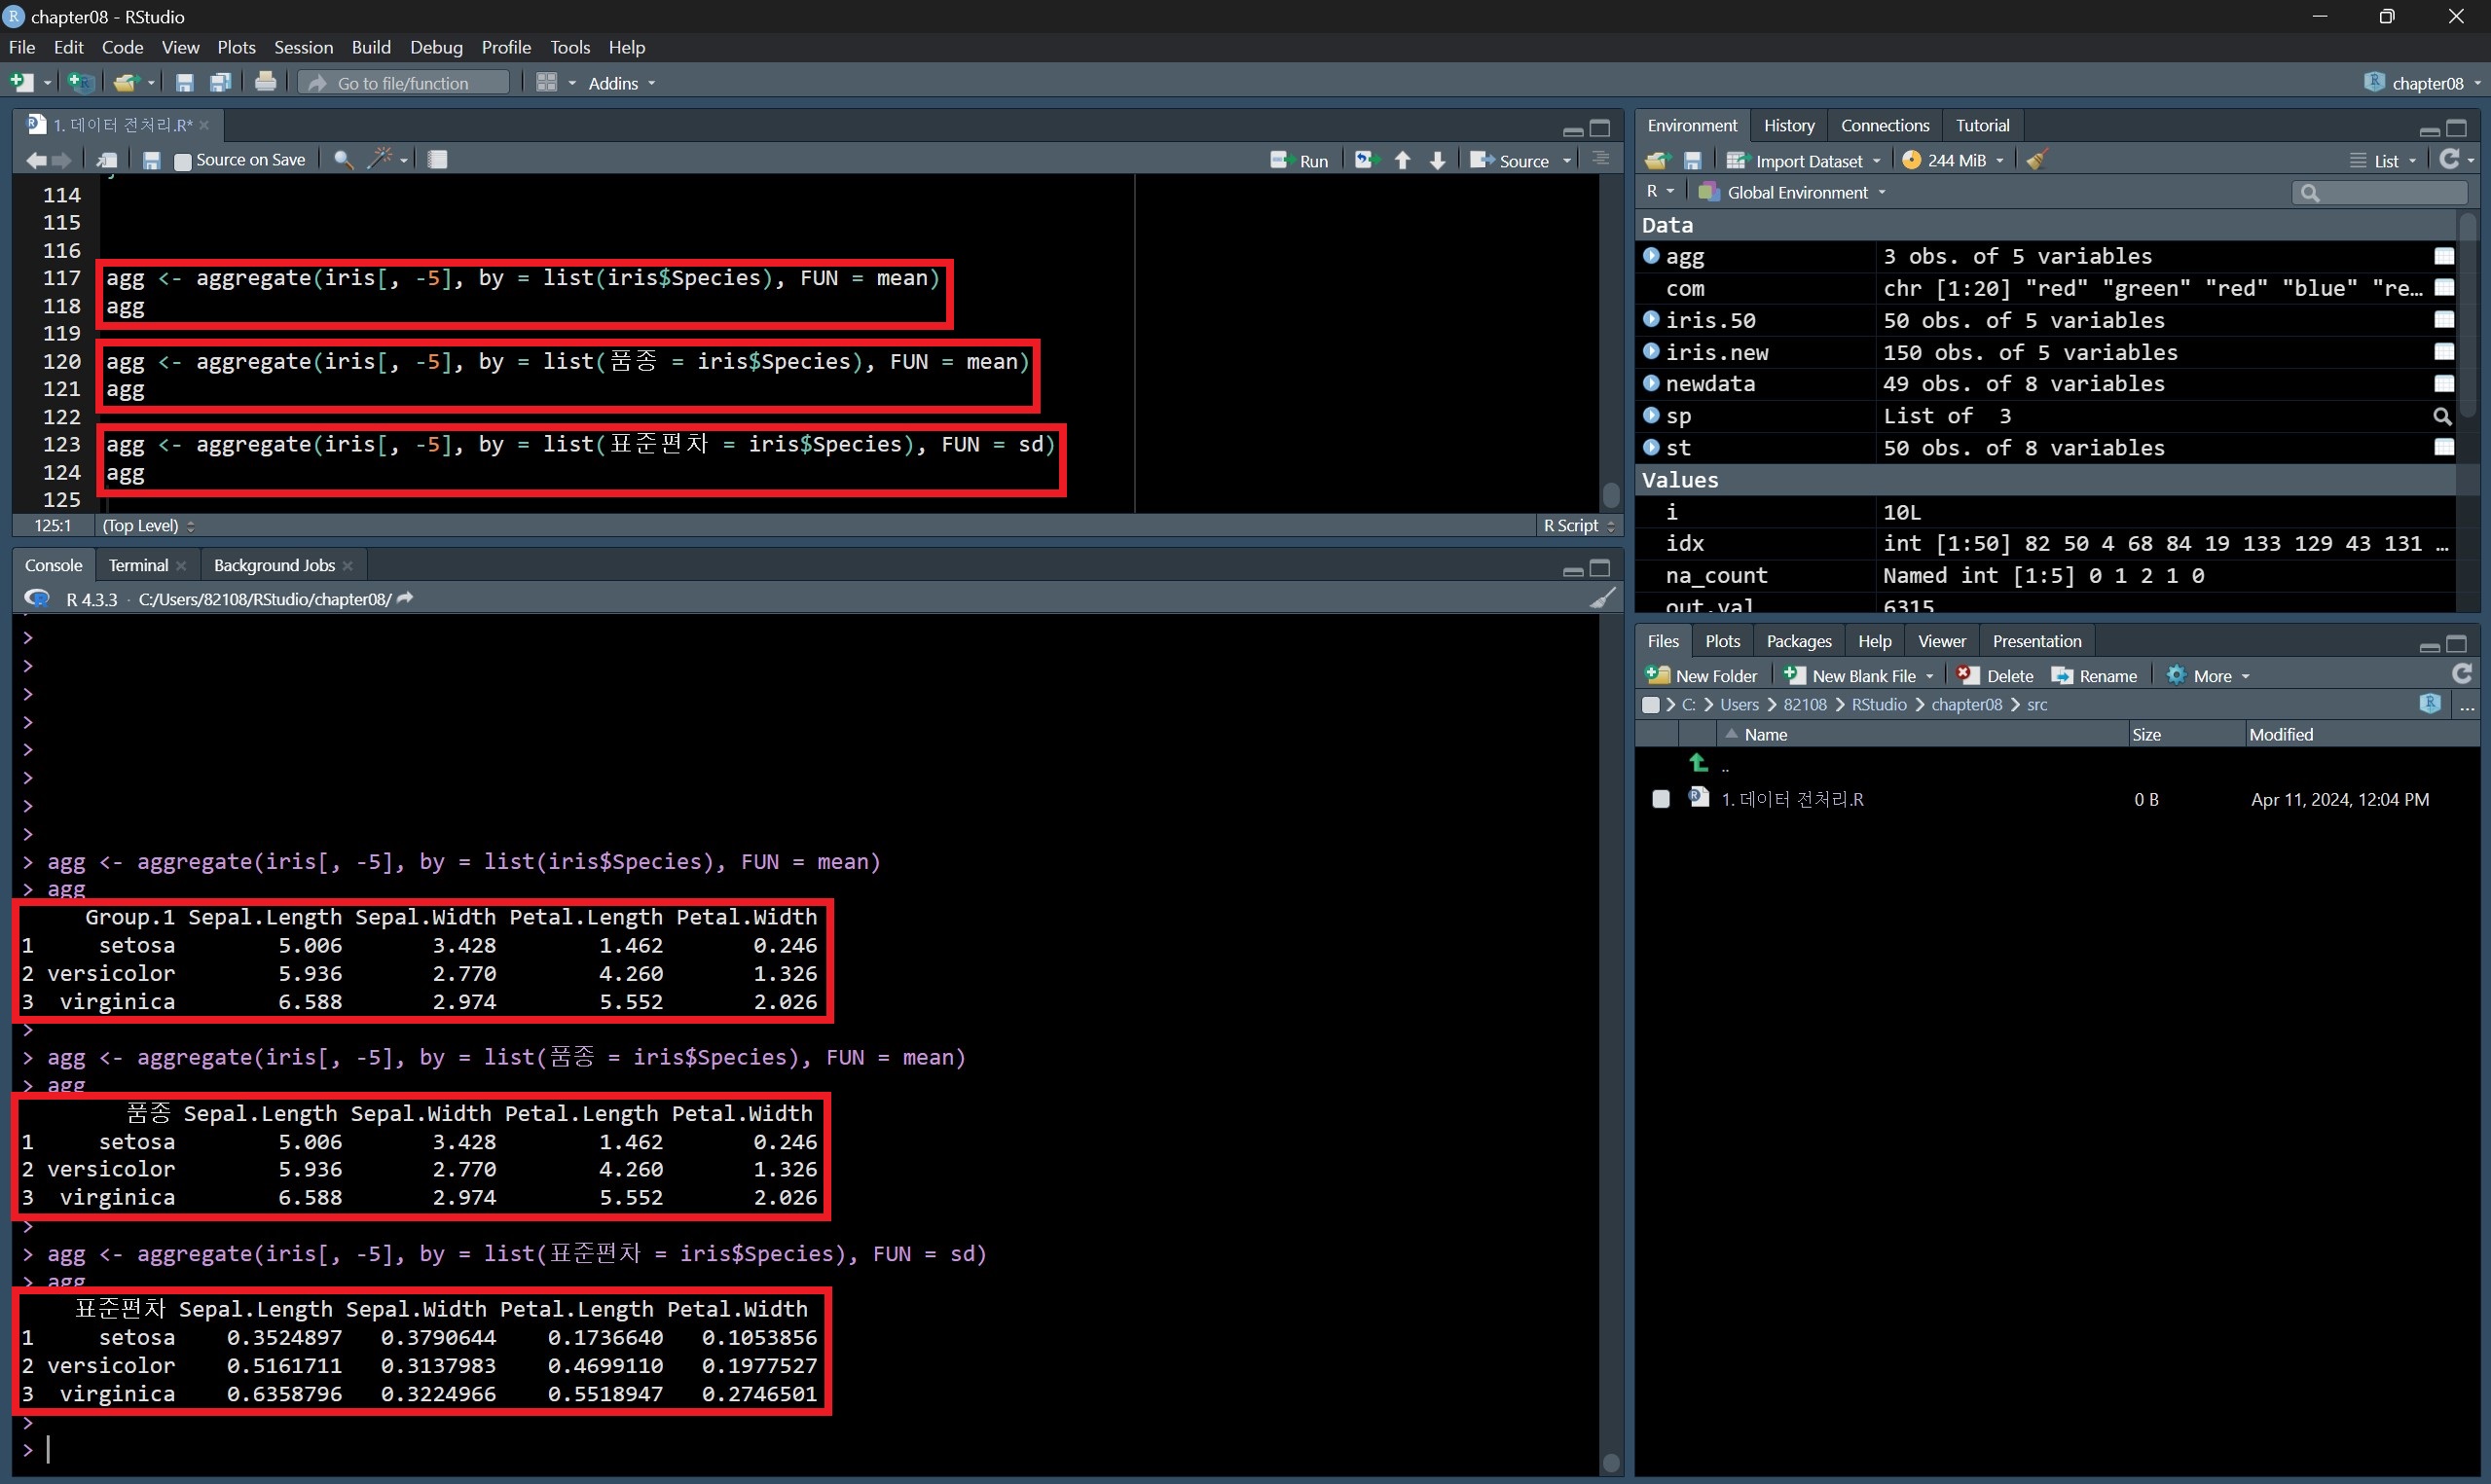Click the print icon in the main toolbar

tap(265, 82)
